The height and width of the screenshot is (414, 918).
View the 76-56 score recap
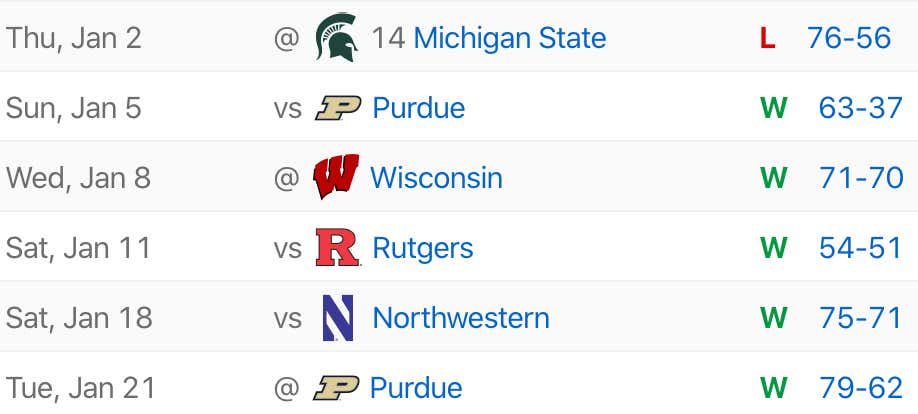(849, 38)
